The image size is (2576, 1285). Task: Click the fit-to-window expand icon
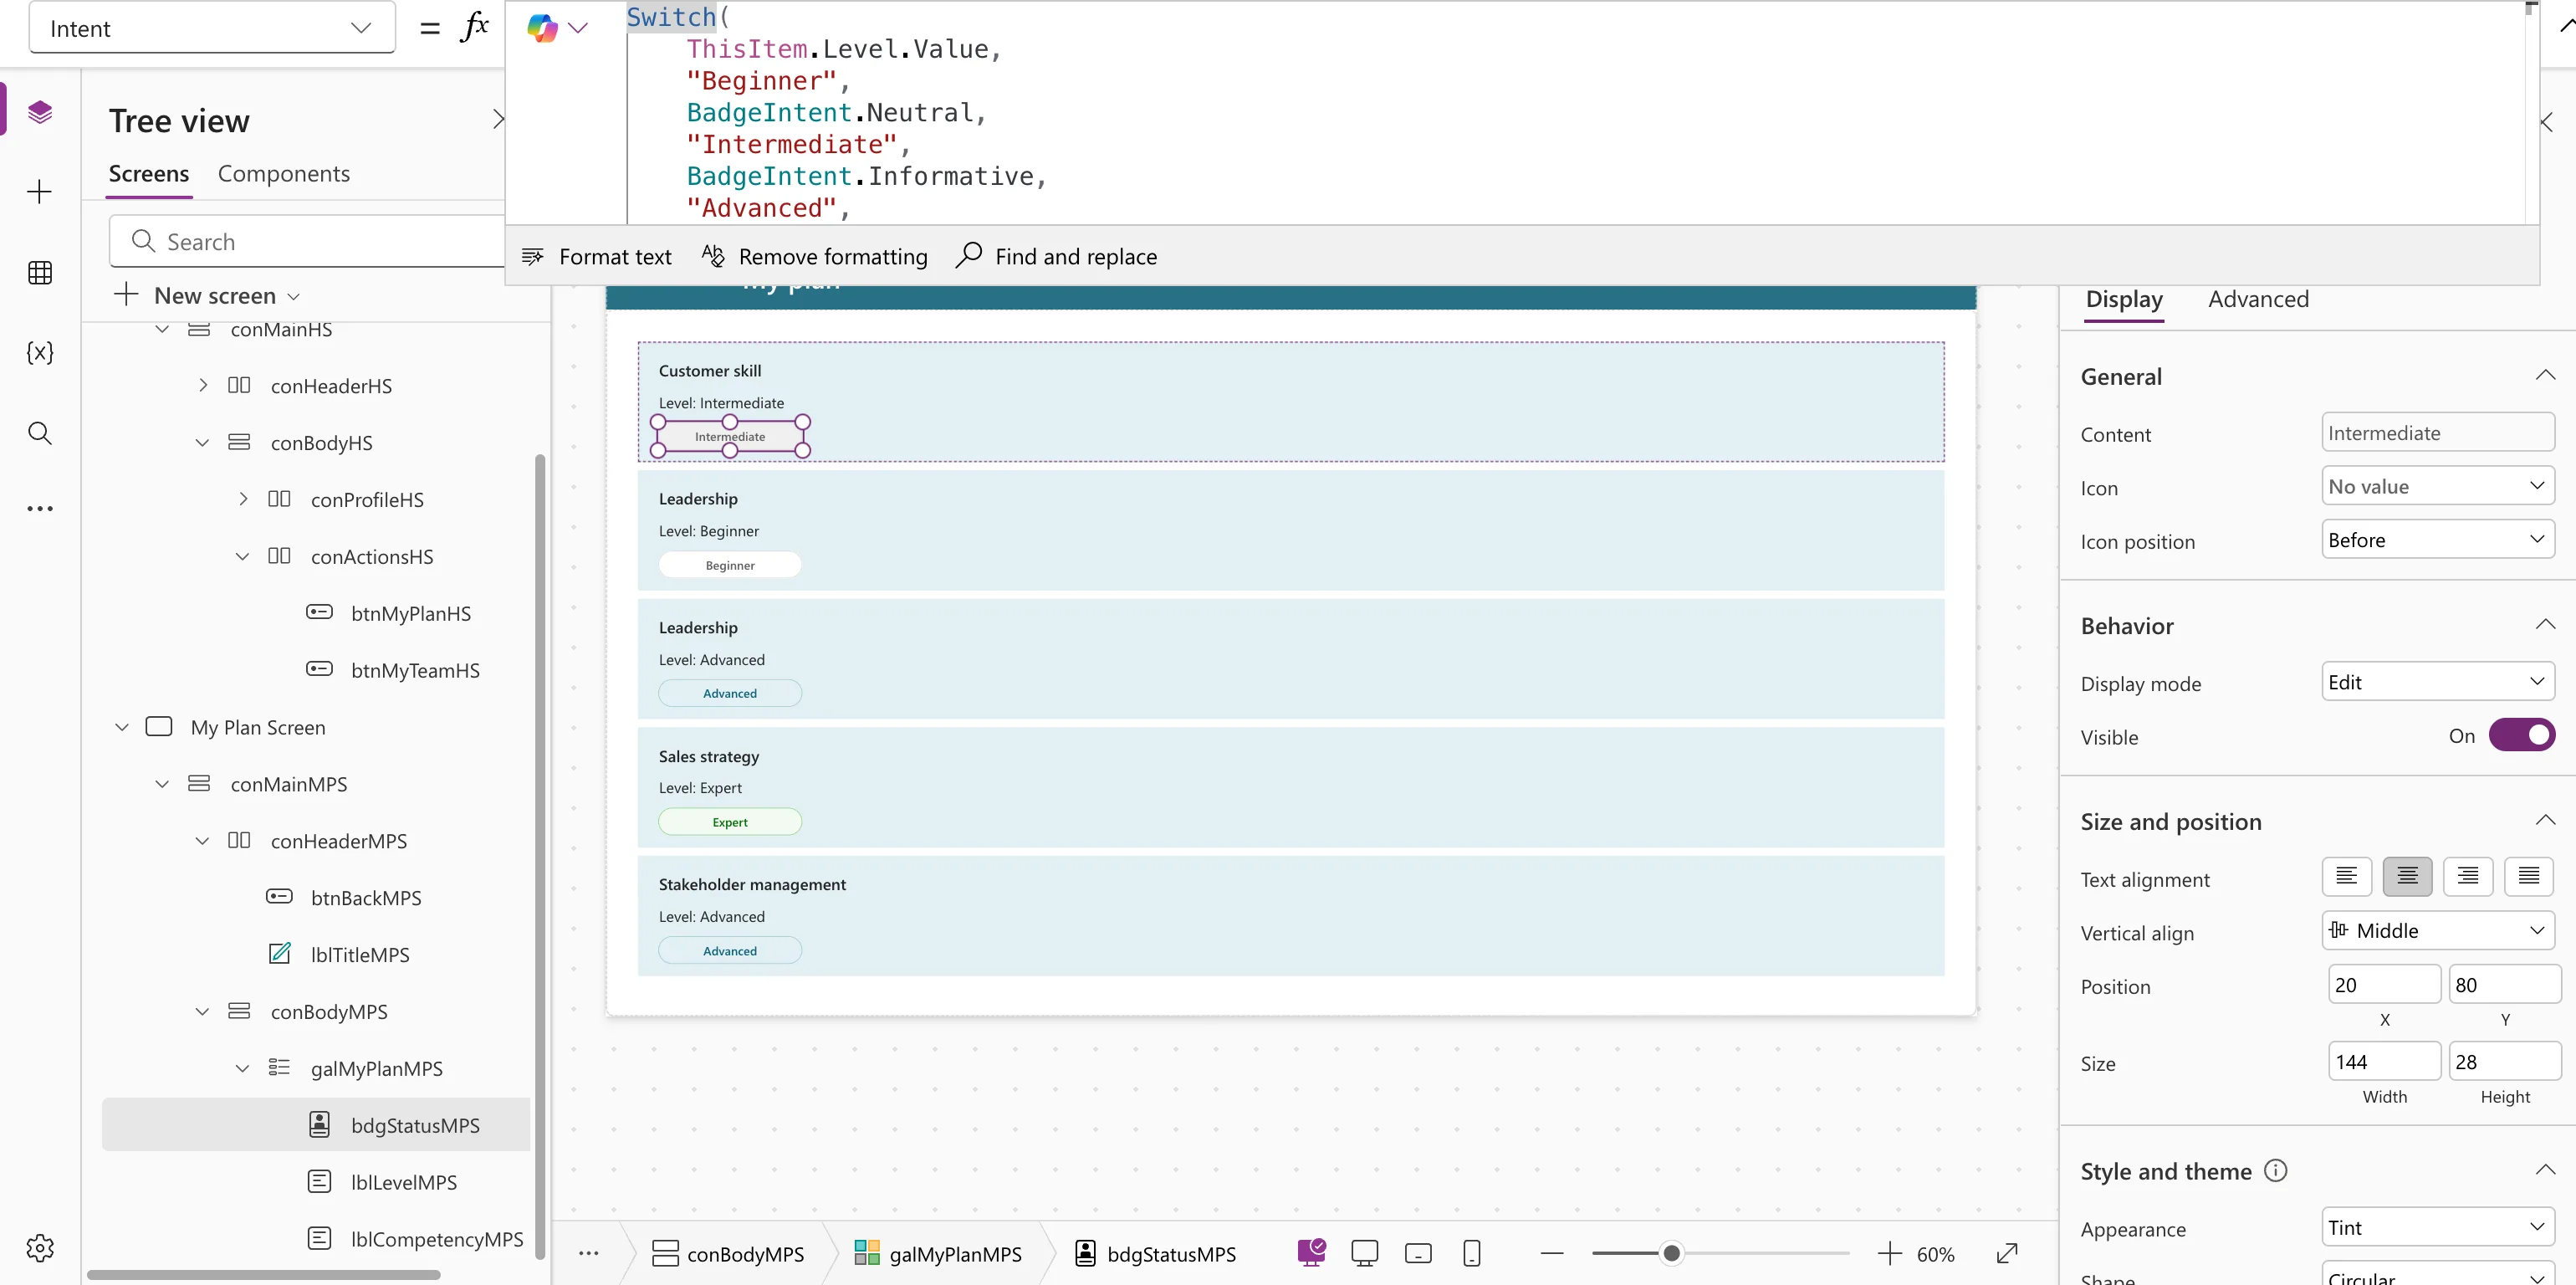tap(2007, 1253)
